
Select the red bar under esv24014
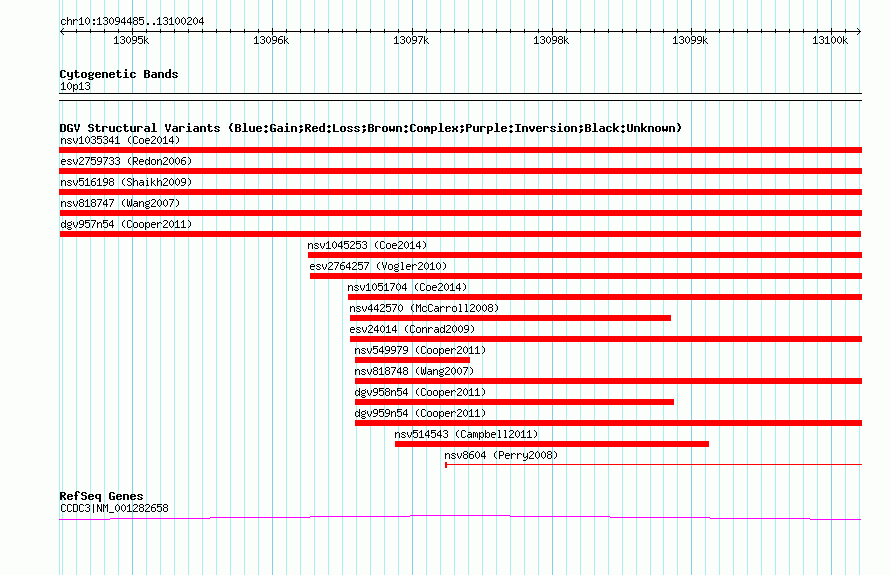click(x=606, y=339)
